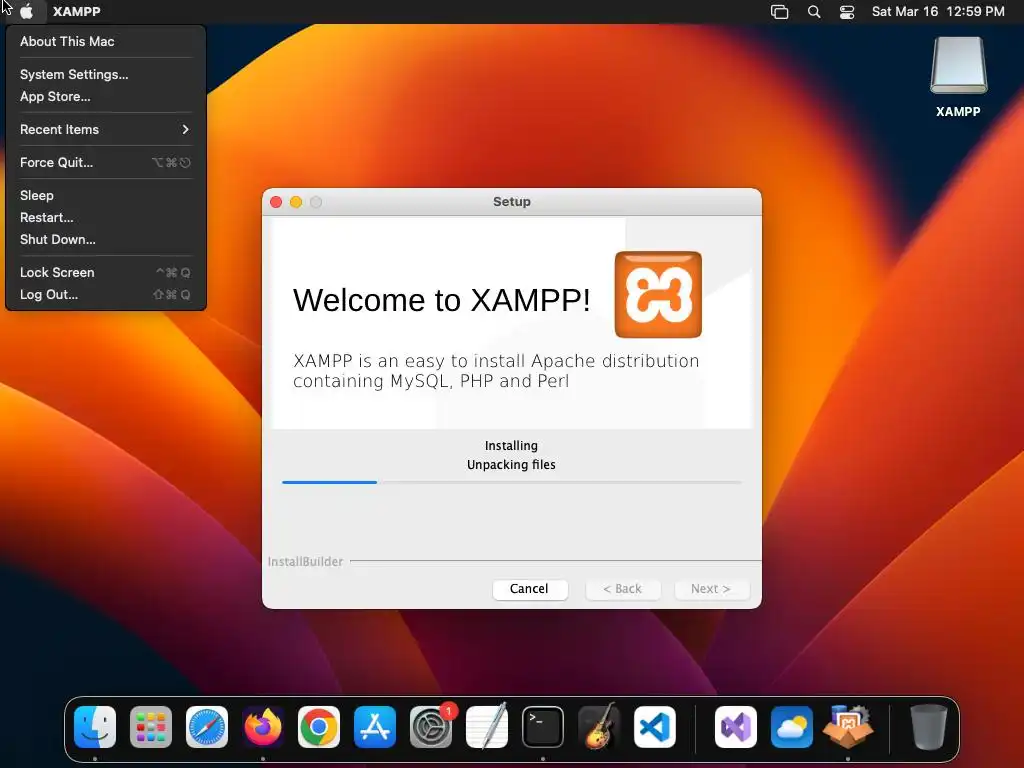Viewport: 1024px width, 768px height.
Task: Click the InstallBuilder label
Action: (x=305, y=562)
